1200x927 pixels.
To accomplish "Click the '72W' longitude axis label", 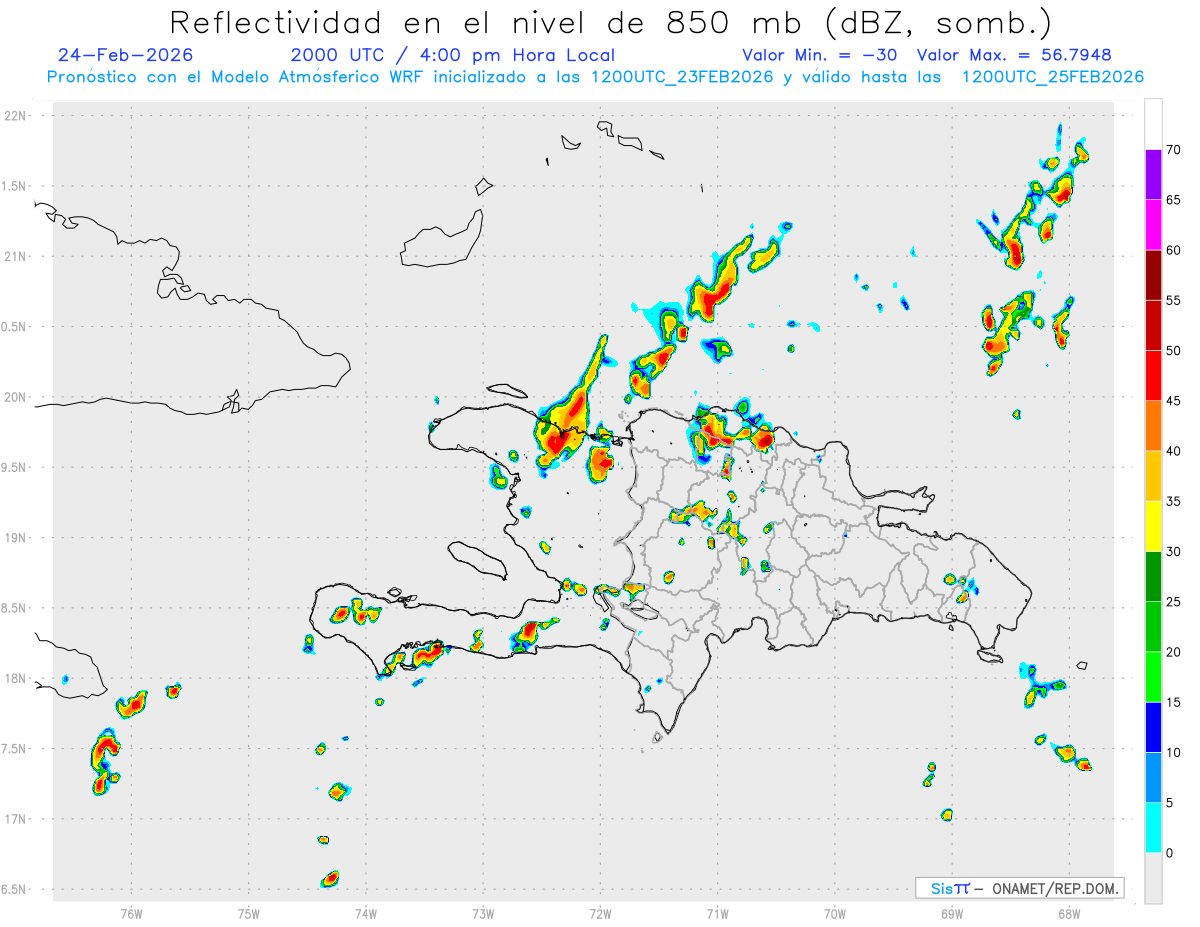I will [x=600, y=913].
